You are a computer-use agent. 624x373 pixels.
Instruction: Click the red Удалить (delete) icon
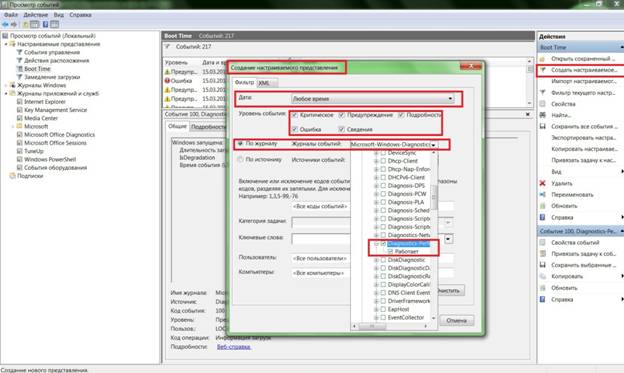[x=542, y=183]
